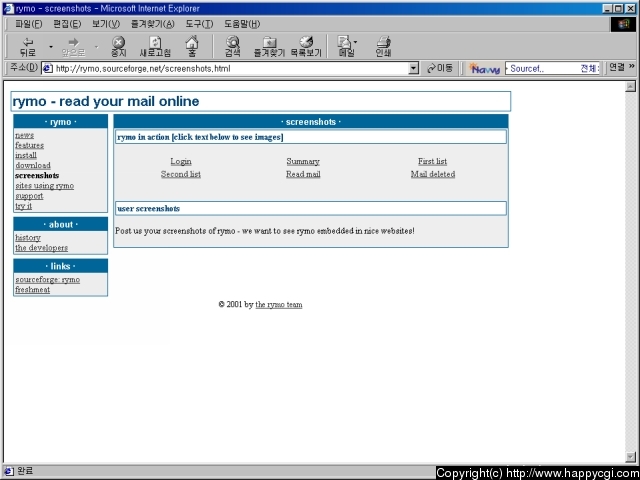Click the Mail button dropdown arrow

[355, 42]
